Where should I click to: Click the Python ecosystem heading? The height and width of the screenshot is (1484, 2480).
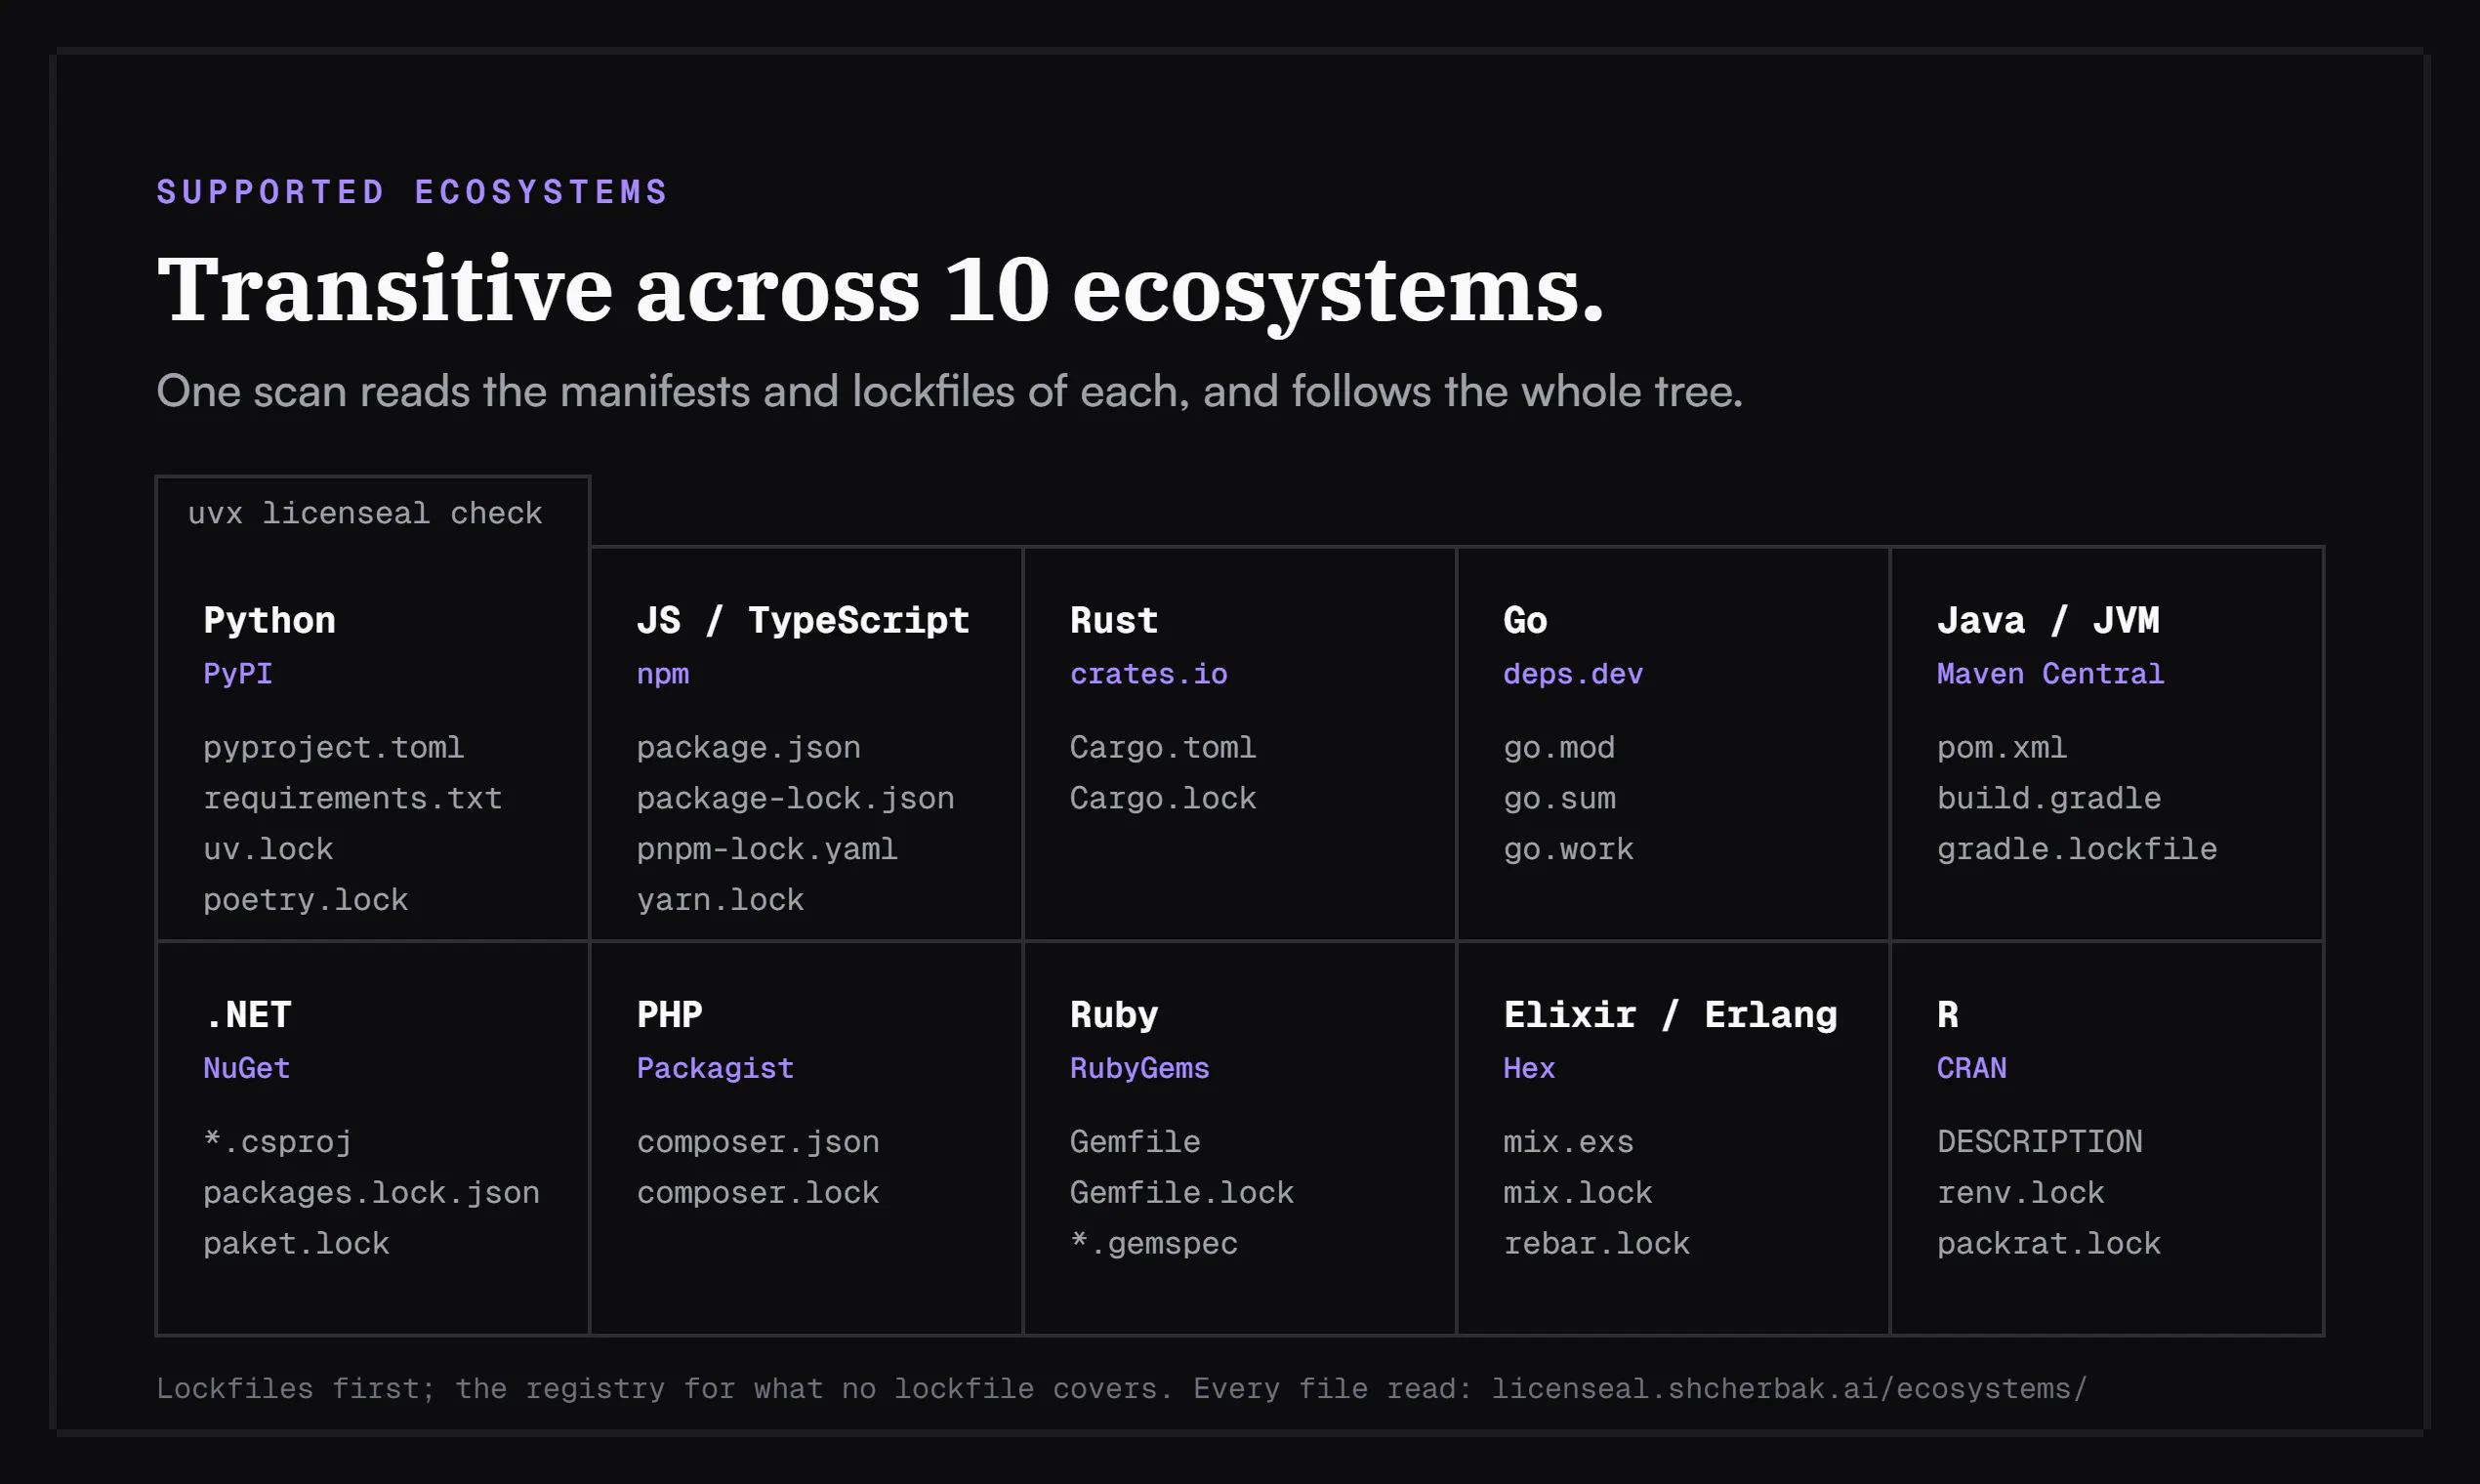pos(269,620)
